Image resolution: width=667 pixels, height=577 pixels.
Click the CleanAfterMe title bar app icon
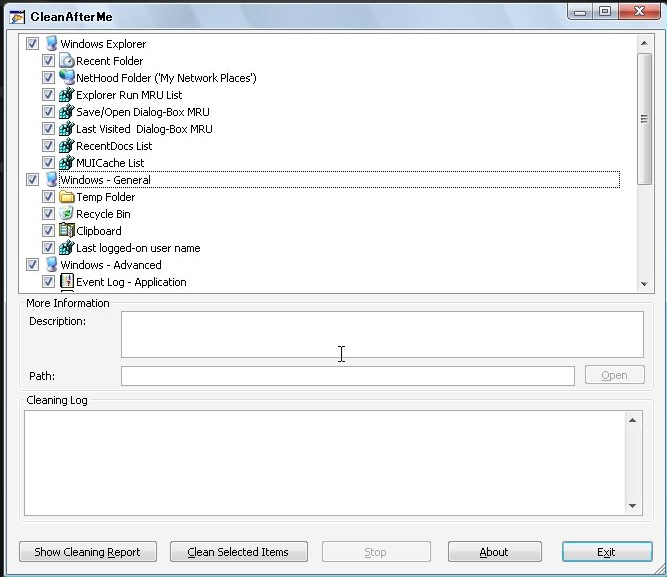[17, 17]
